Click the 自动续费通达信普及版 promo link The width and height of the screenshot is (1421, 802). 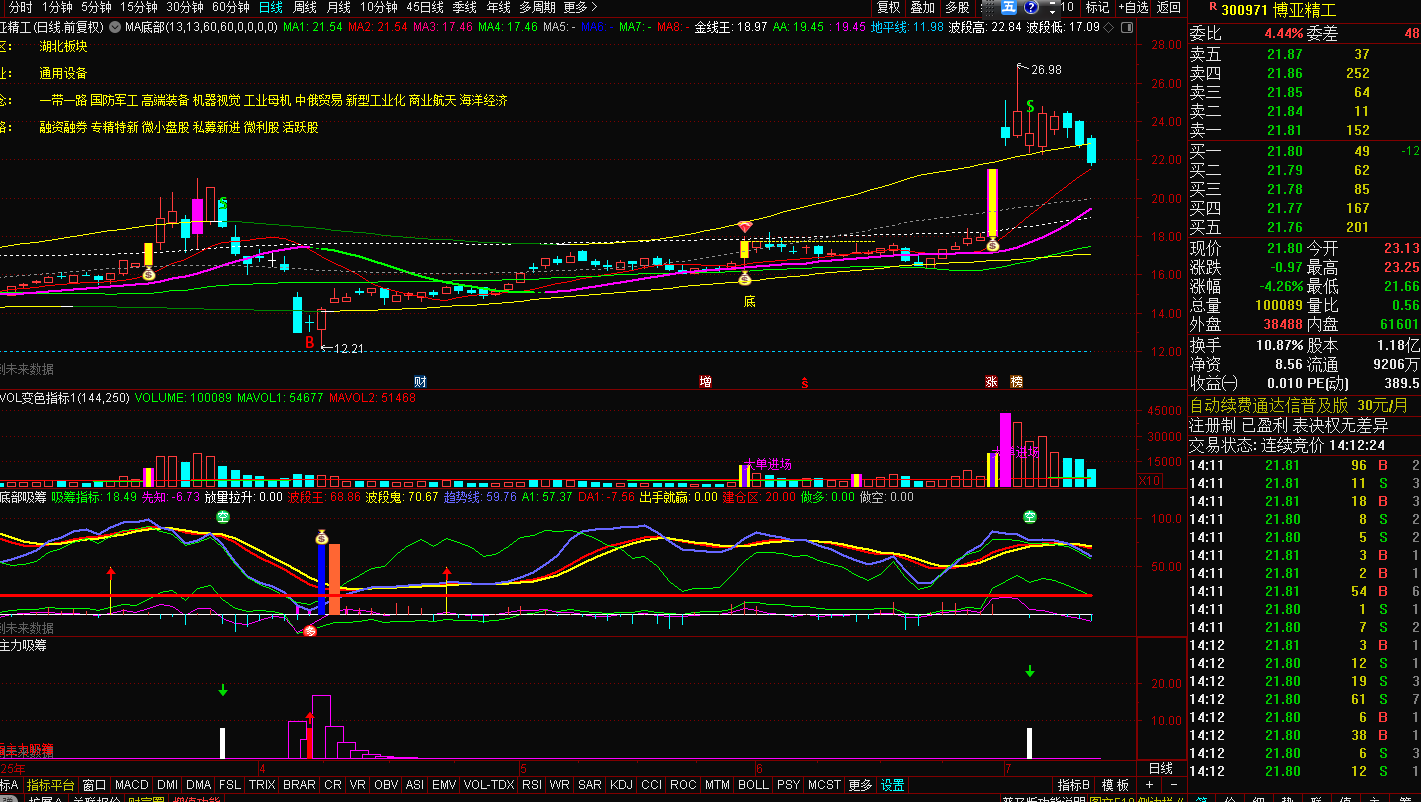click(x=1268, y=406)
